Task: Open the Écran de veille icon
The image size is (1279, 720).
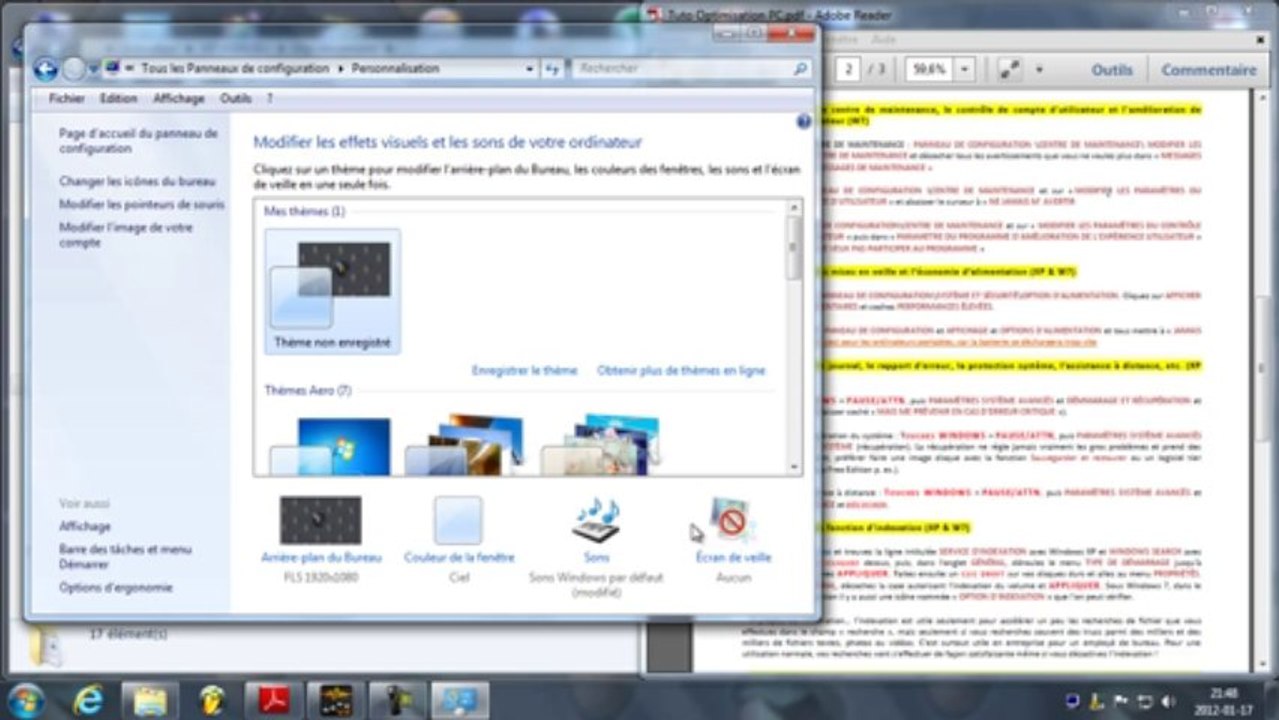Action: point(733,520)
